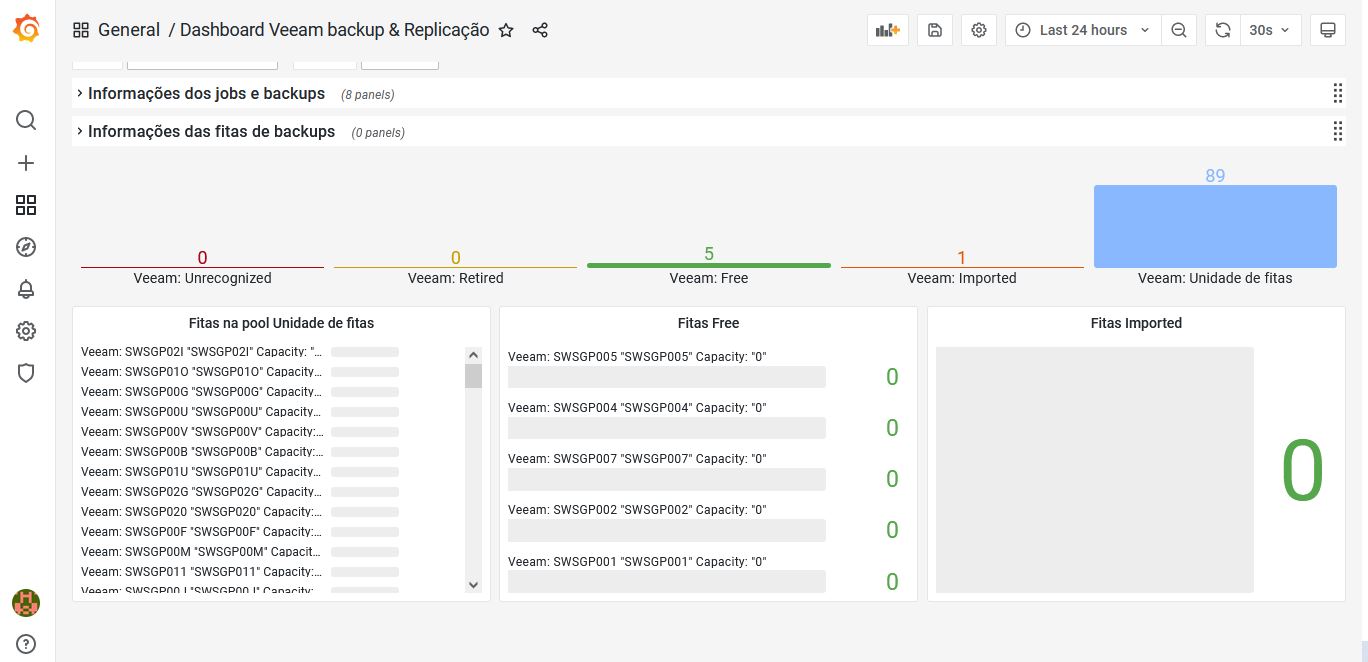
Task: Click scroll up arrow in Fitas pool list
Action: click(x=474, y=354)
